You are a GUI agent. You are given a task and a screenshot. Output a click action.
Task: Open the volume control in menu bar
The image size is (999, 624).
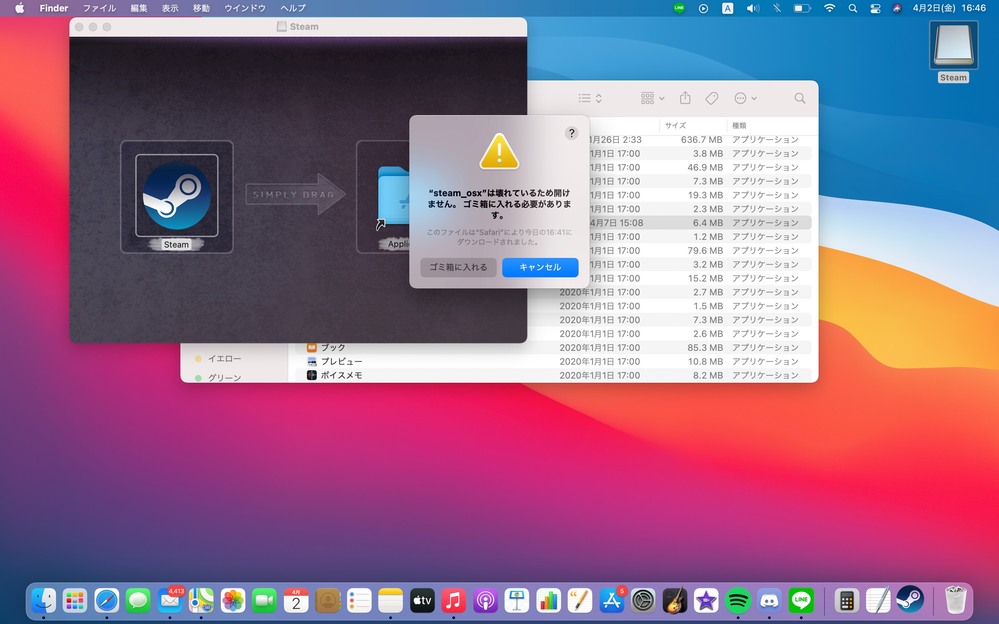pos(752,8)
